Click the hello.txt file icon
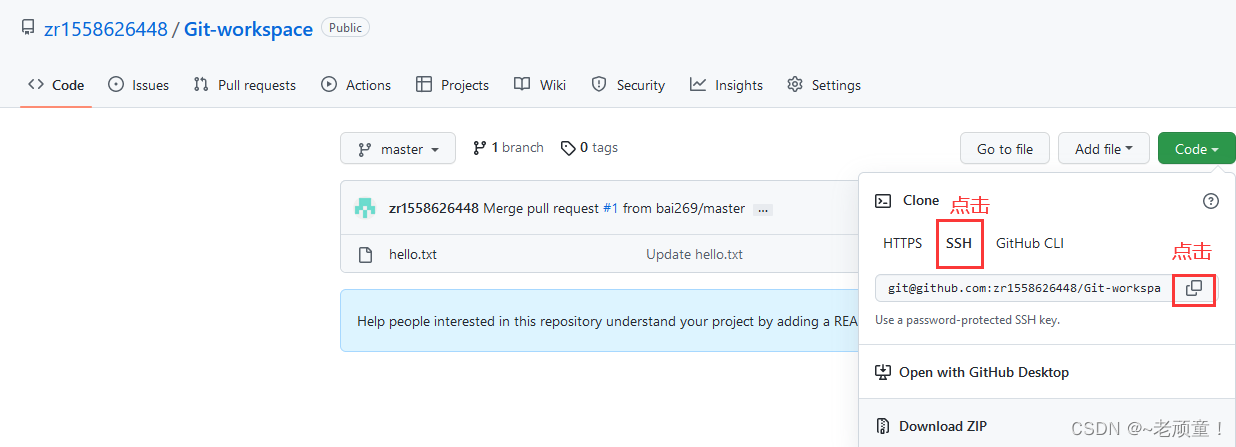 [x=366, y=254]
